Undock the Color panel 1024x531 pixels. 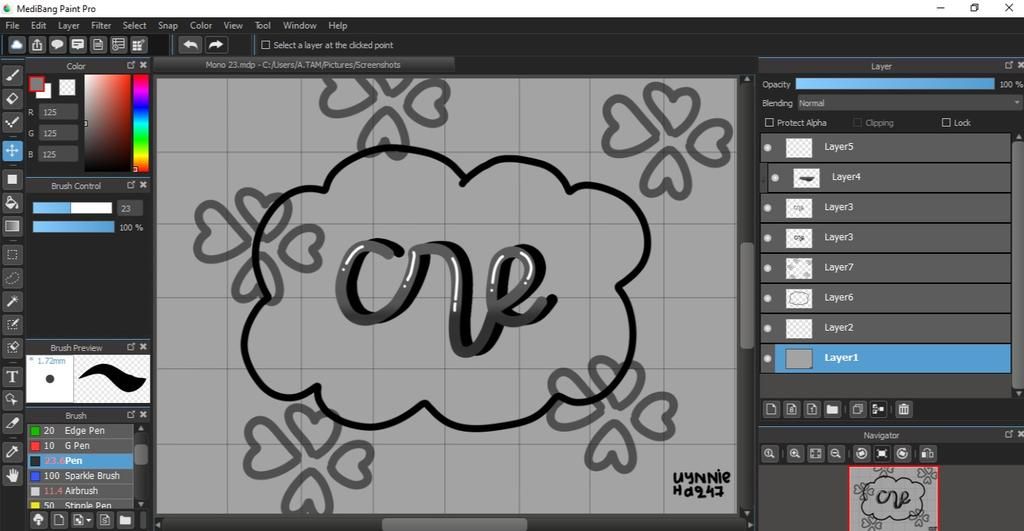(x=131, y=65)
